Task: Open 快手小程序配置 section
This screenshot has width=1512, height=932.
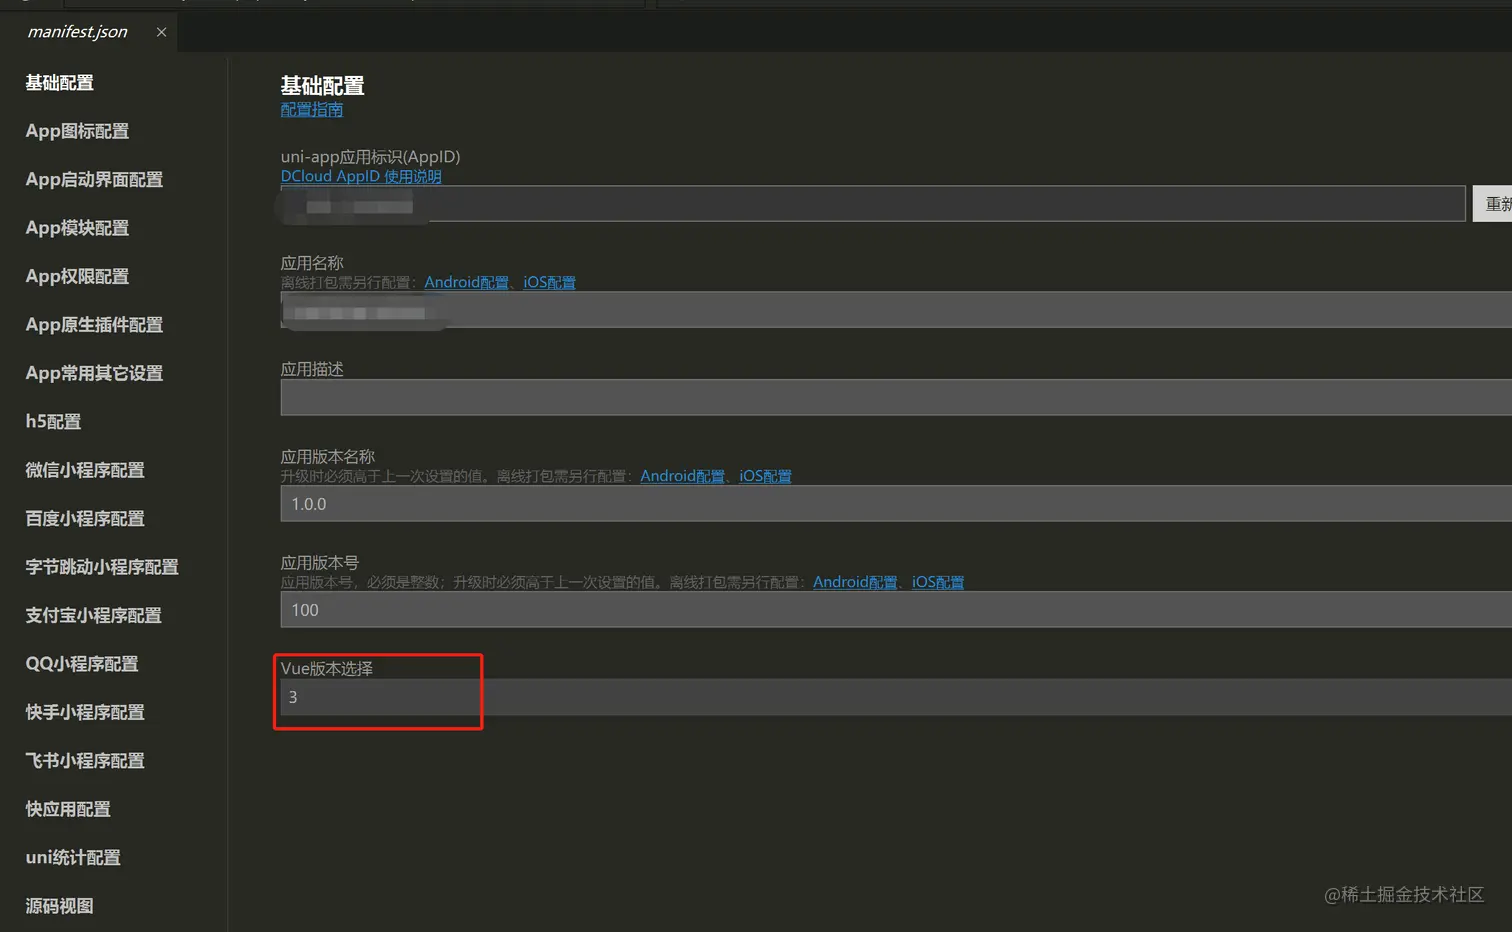Action: (85, 712)
